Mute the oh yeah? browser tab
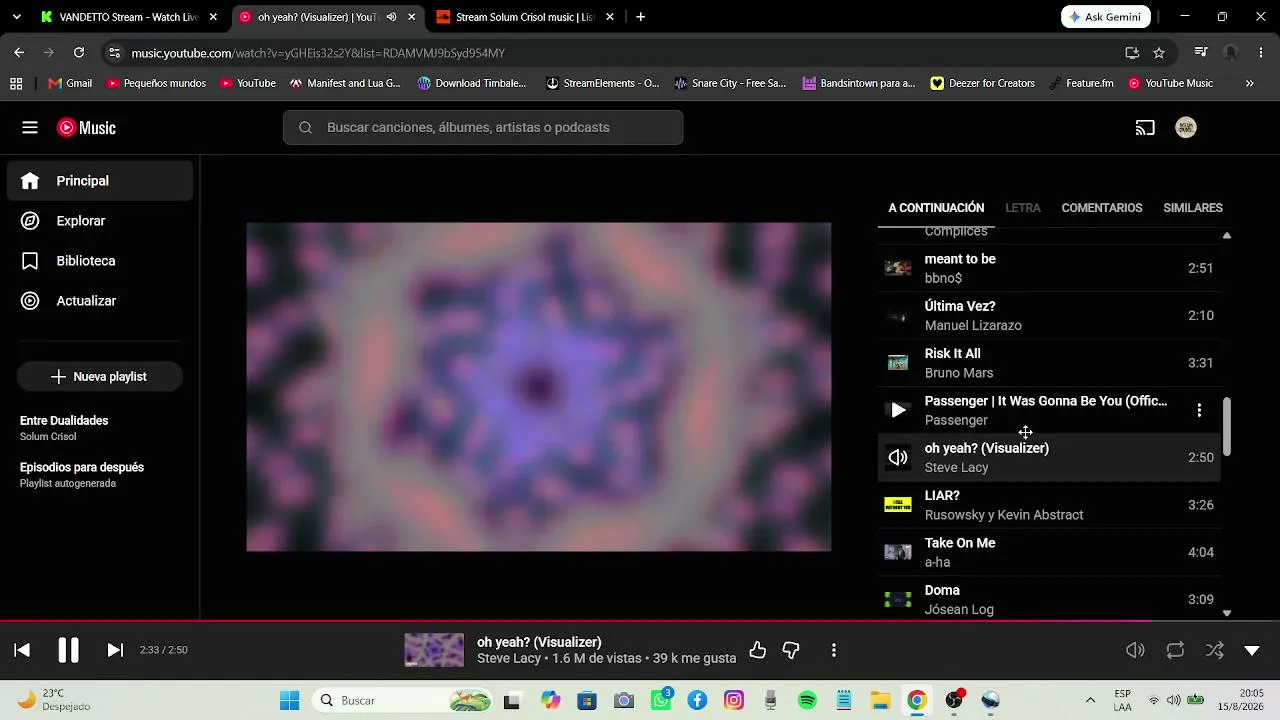 pos(391,17)
